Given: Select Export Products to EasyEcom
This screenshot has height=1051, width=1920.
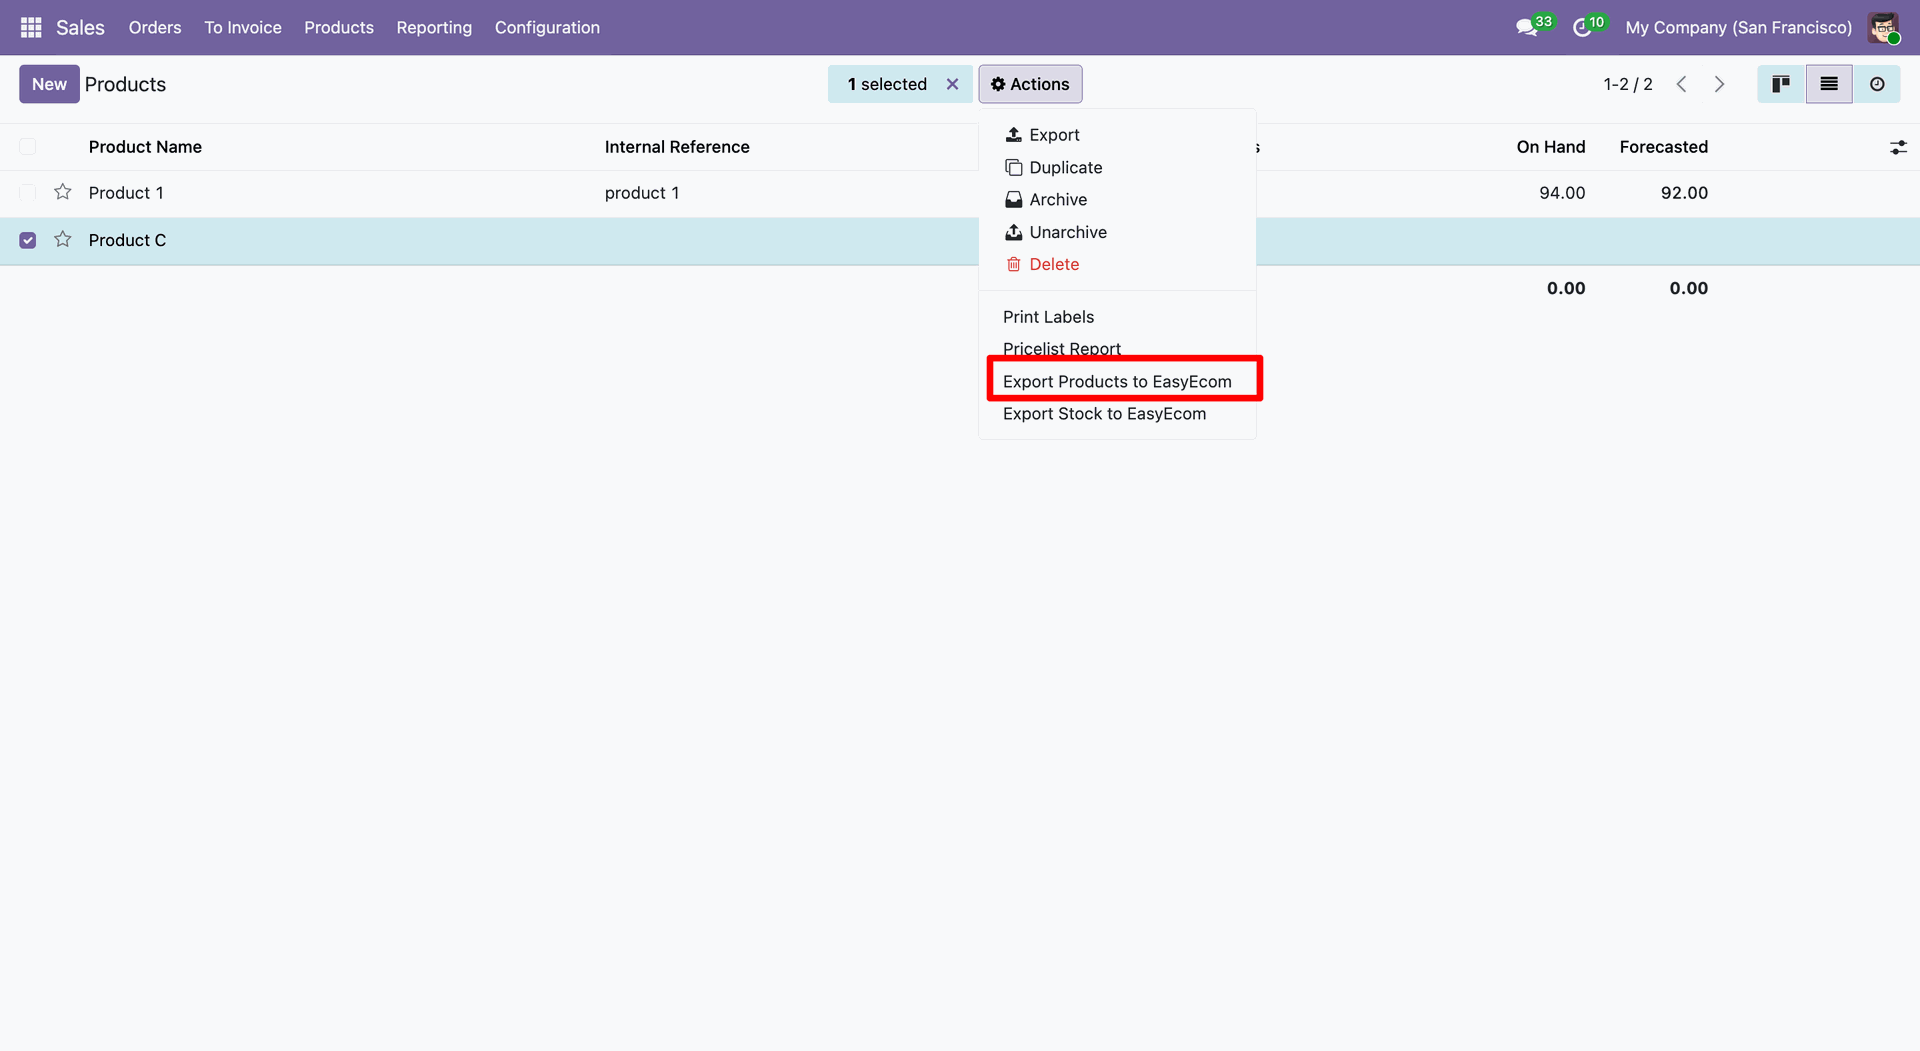Looking at the screenshot, I should (1117, 381).
